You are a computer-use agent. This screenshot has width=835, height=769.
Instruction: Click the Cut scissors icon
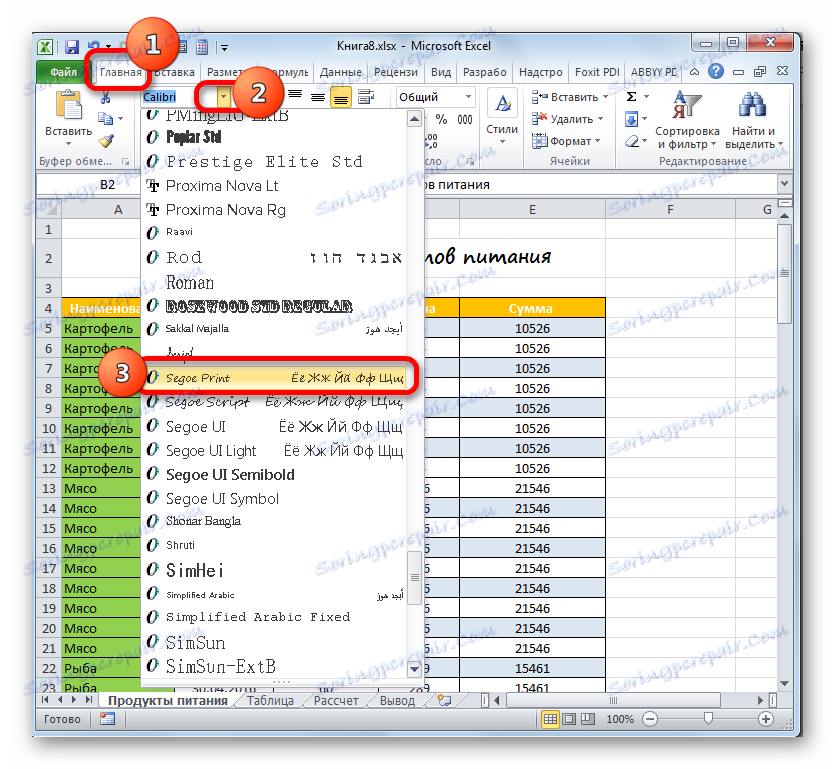coord(105,97)
